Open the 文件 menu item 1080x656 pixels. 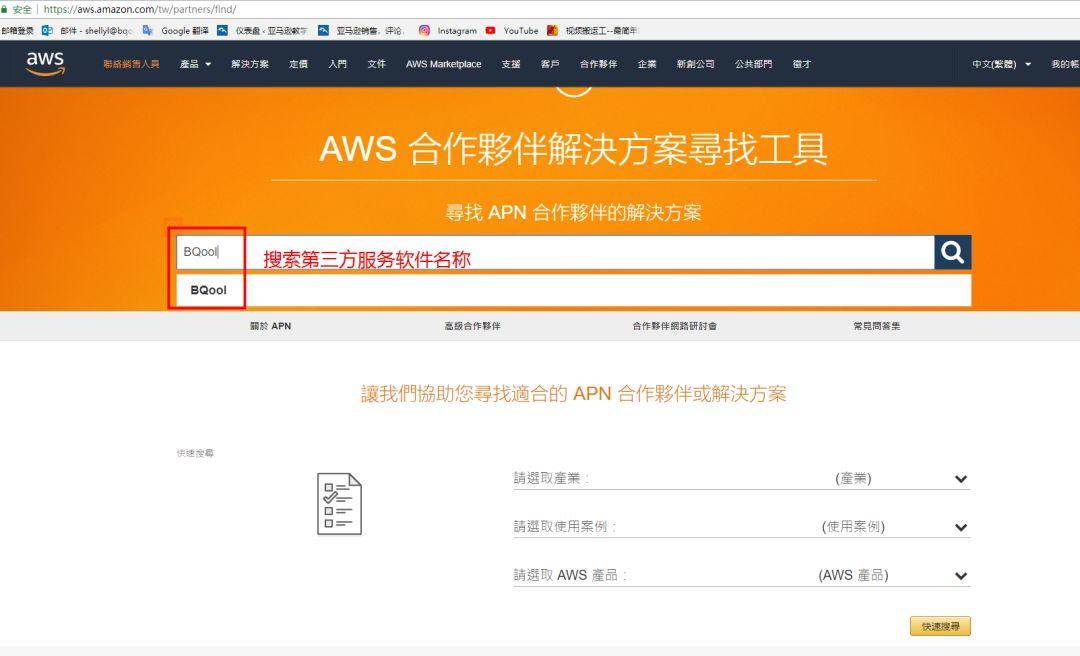coord(377,64)
